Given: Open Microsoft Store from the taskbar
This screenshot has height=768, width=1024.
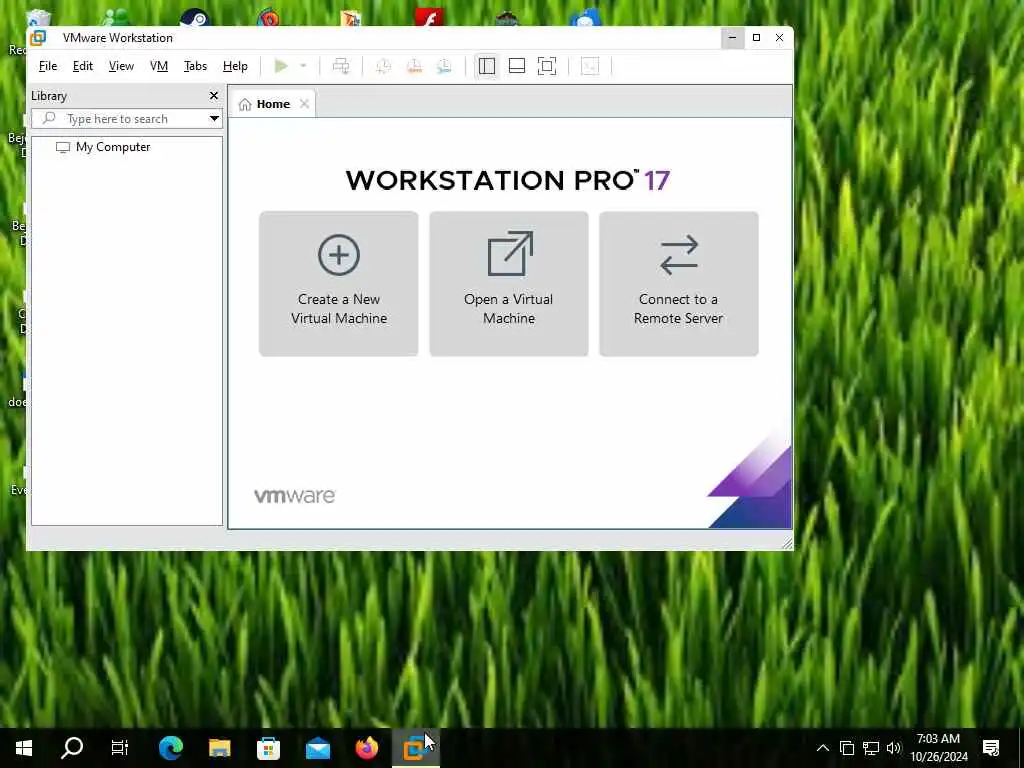Looking at the screenshot, I should (x=268, y=748).
